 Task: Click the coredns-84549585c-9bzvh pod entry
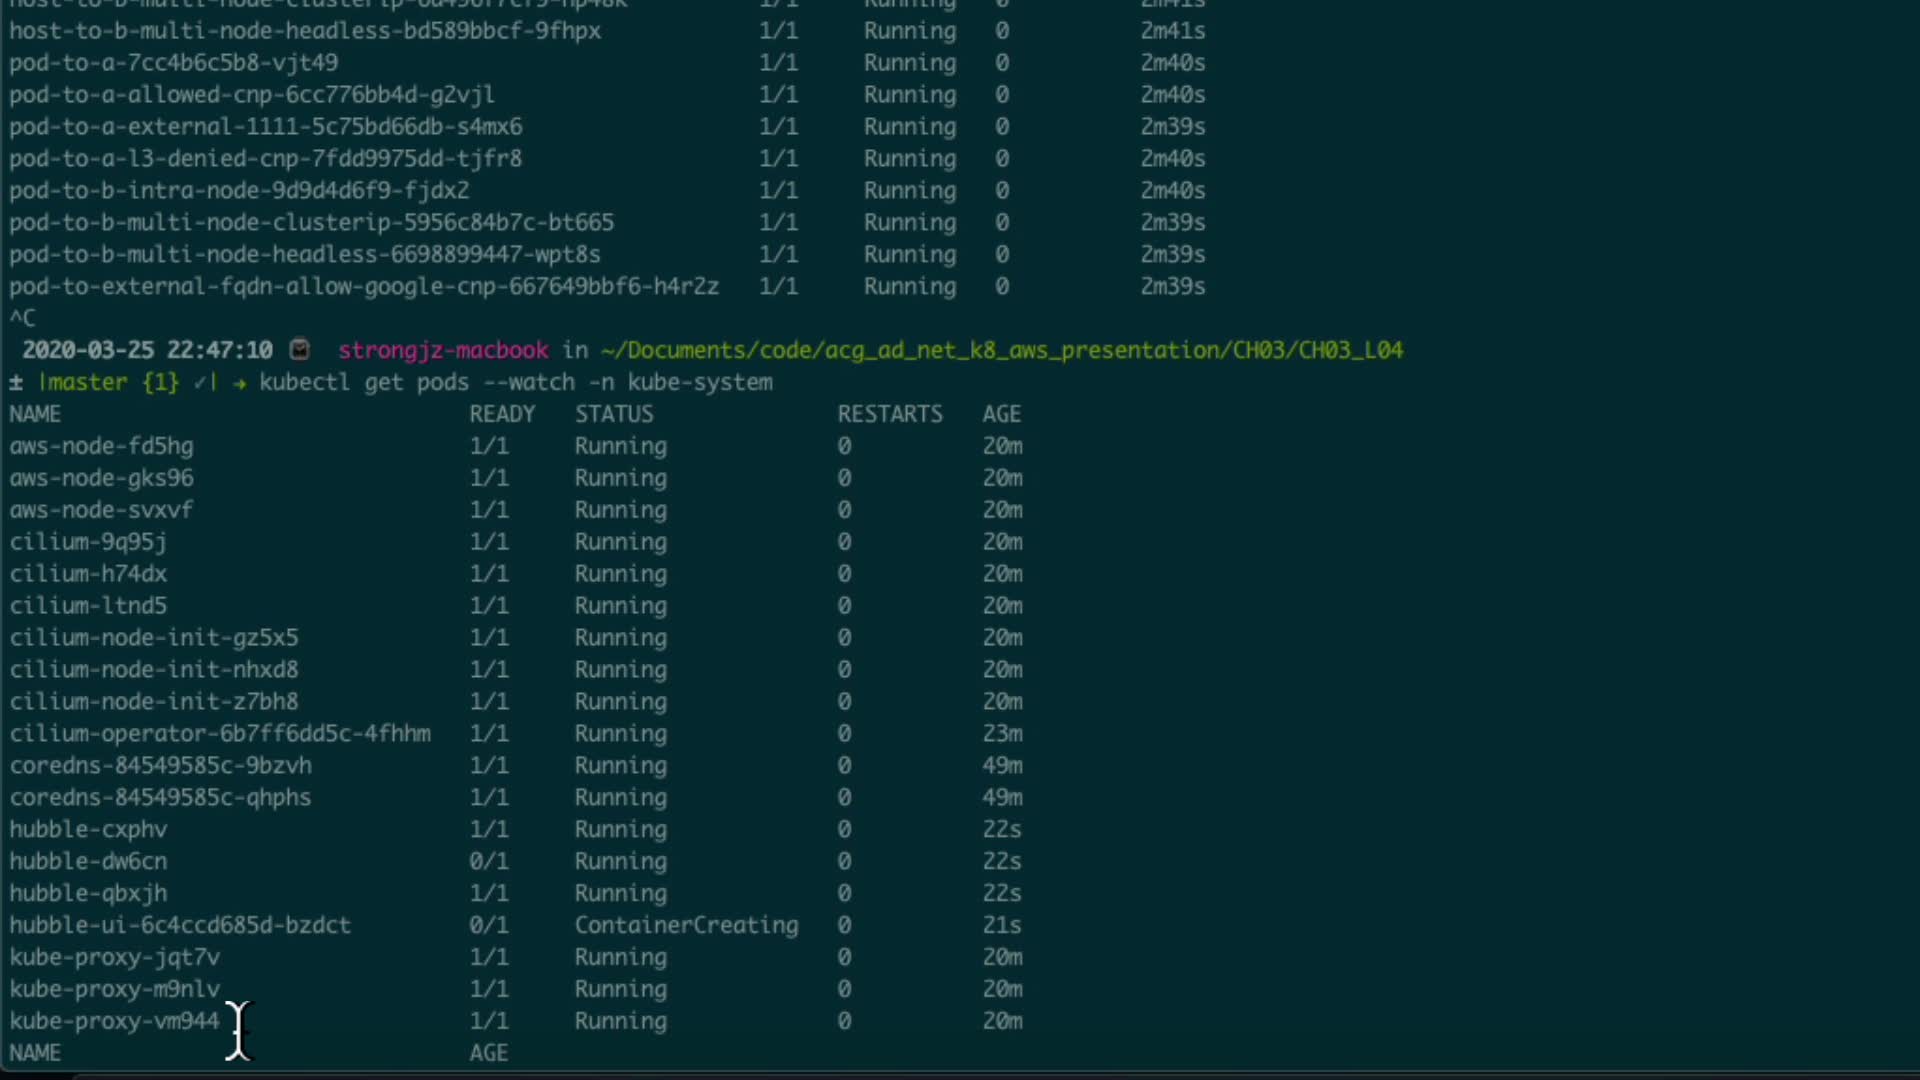(x=160, y=765)
